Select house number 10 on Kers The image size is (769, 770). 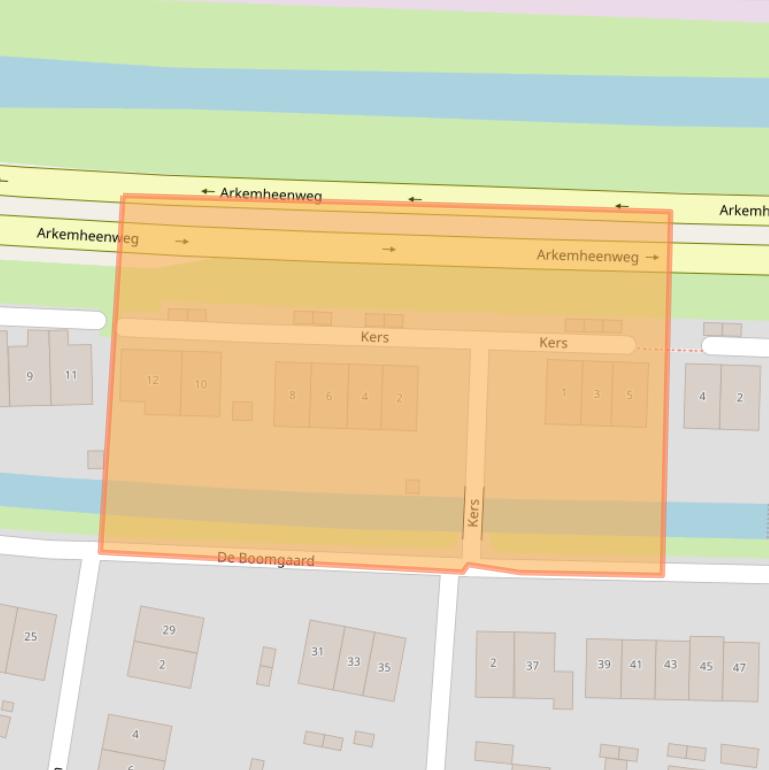pyautogui.click(x=201, y=384)
